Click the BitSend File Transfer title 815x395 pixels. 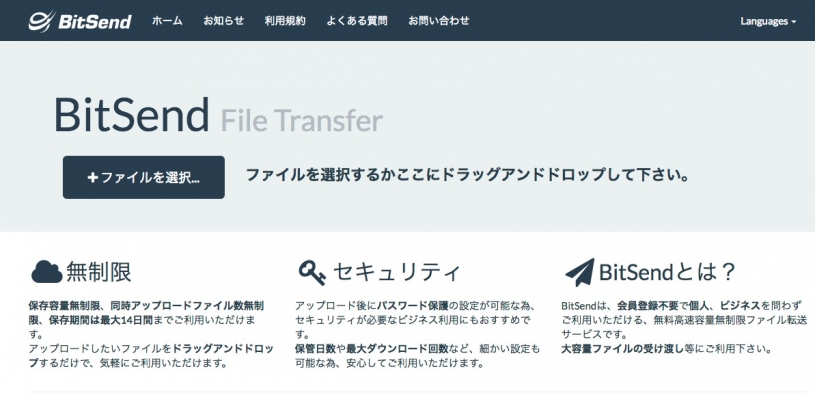coord(218,115)
